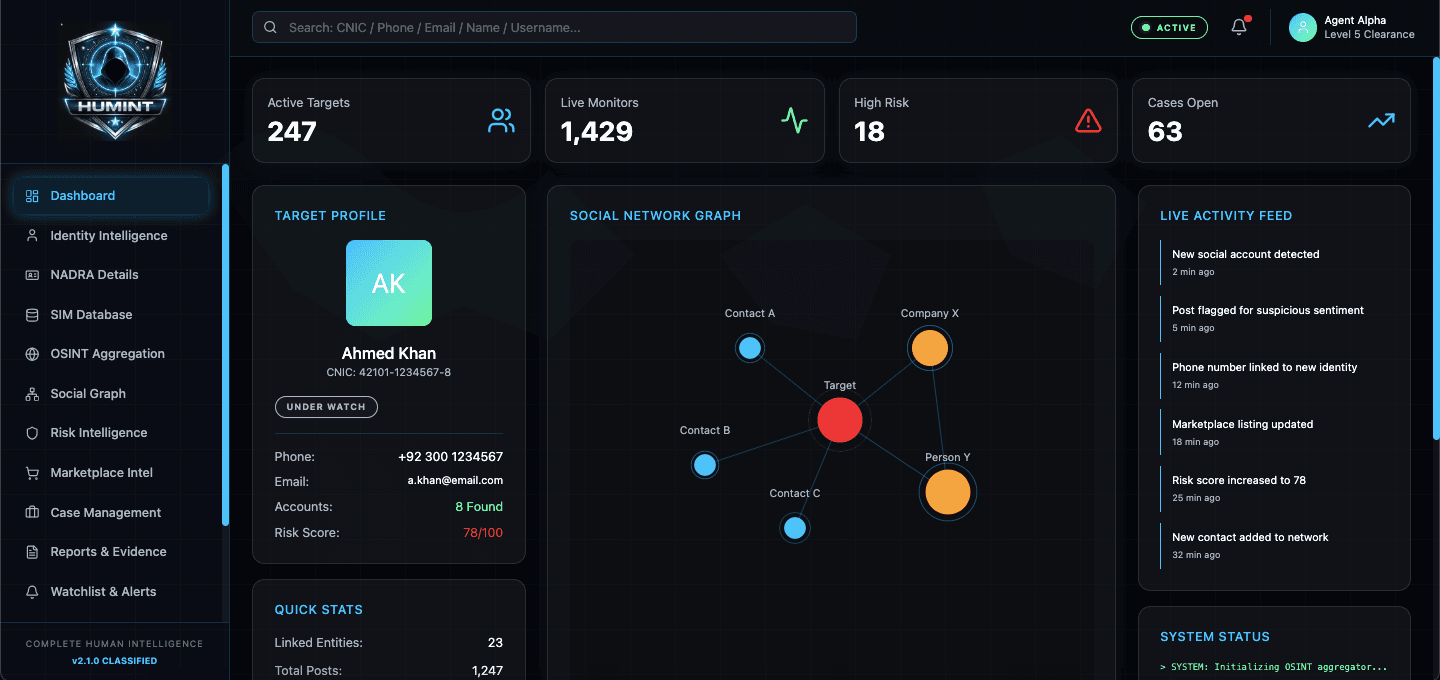Open Reports & Evidence page
The height and width of the screenshot is (680, 1440).
(x=111, y=552)
